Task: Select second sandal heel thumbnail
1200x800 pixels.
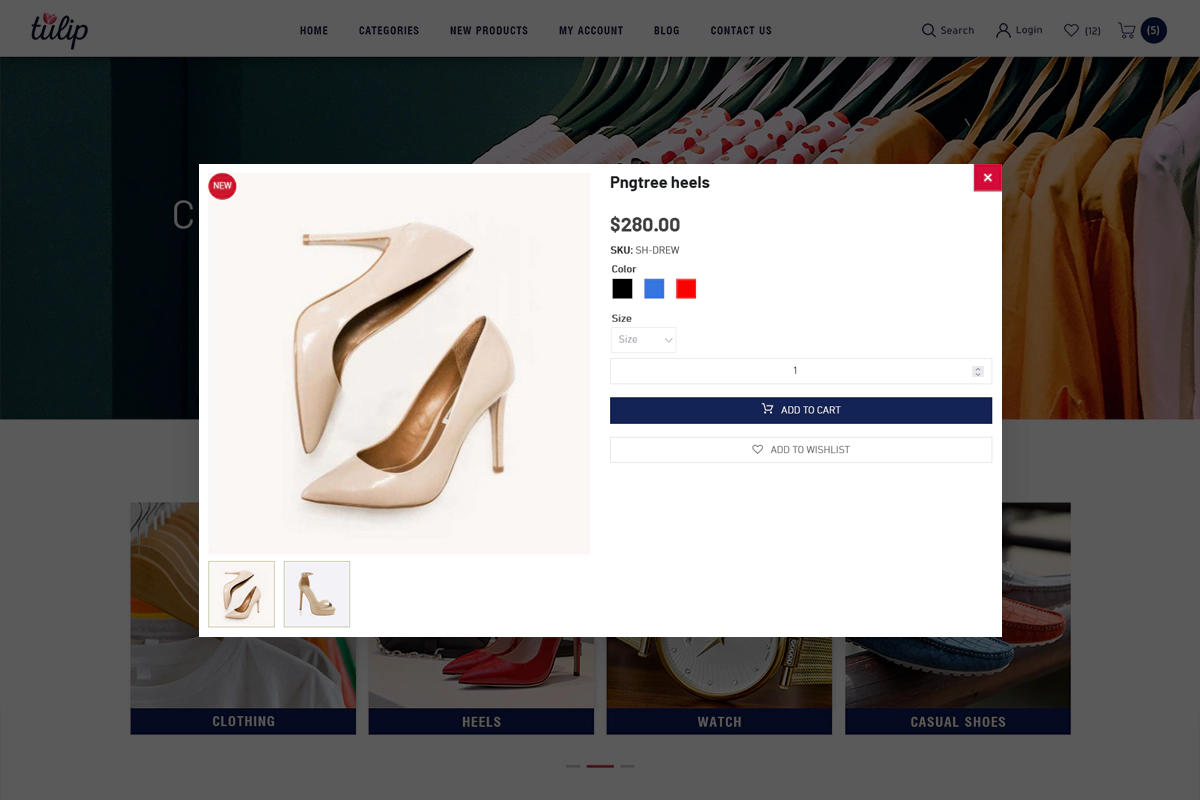Action: 317,594
